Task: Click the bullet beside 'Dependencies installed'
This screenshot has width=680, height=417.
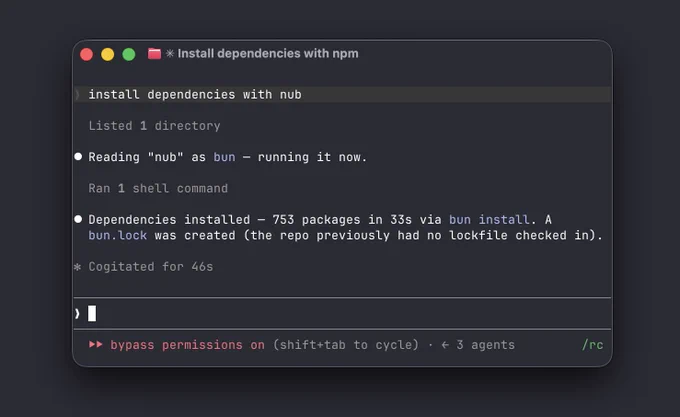Action: point(78,219)
